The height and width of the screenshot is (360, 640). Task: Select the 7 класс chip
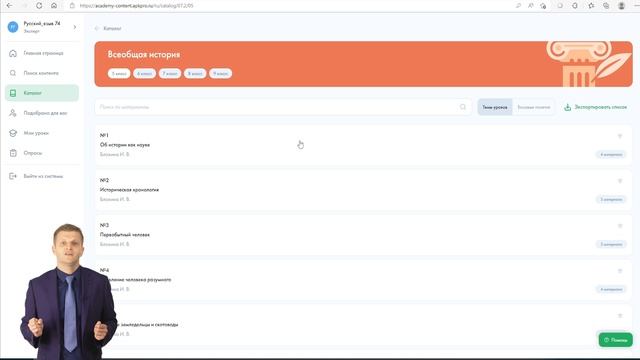[170, 73]
